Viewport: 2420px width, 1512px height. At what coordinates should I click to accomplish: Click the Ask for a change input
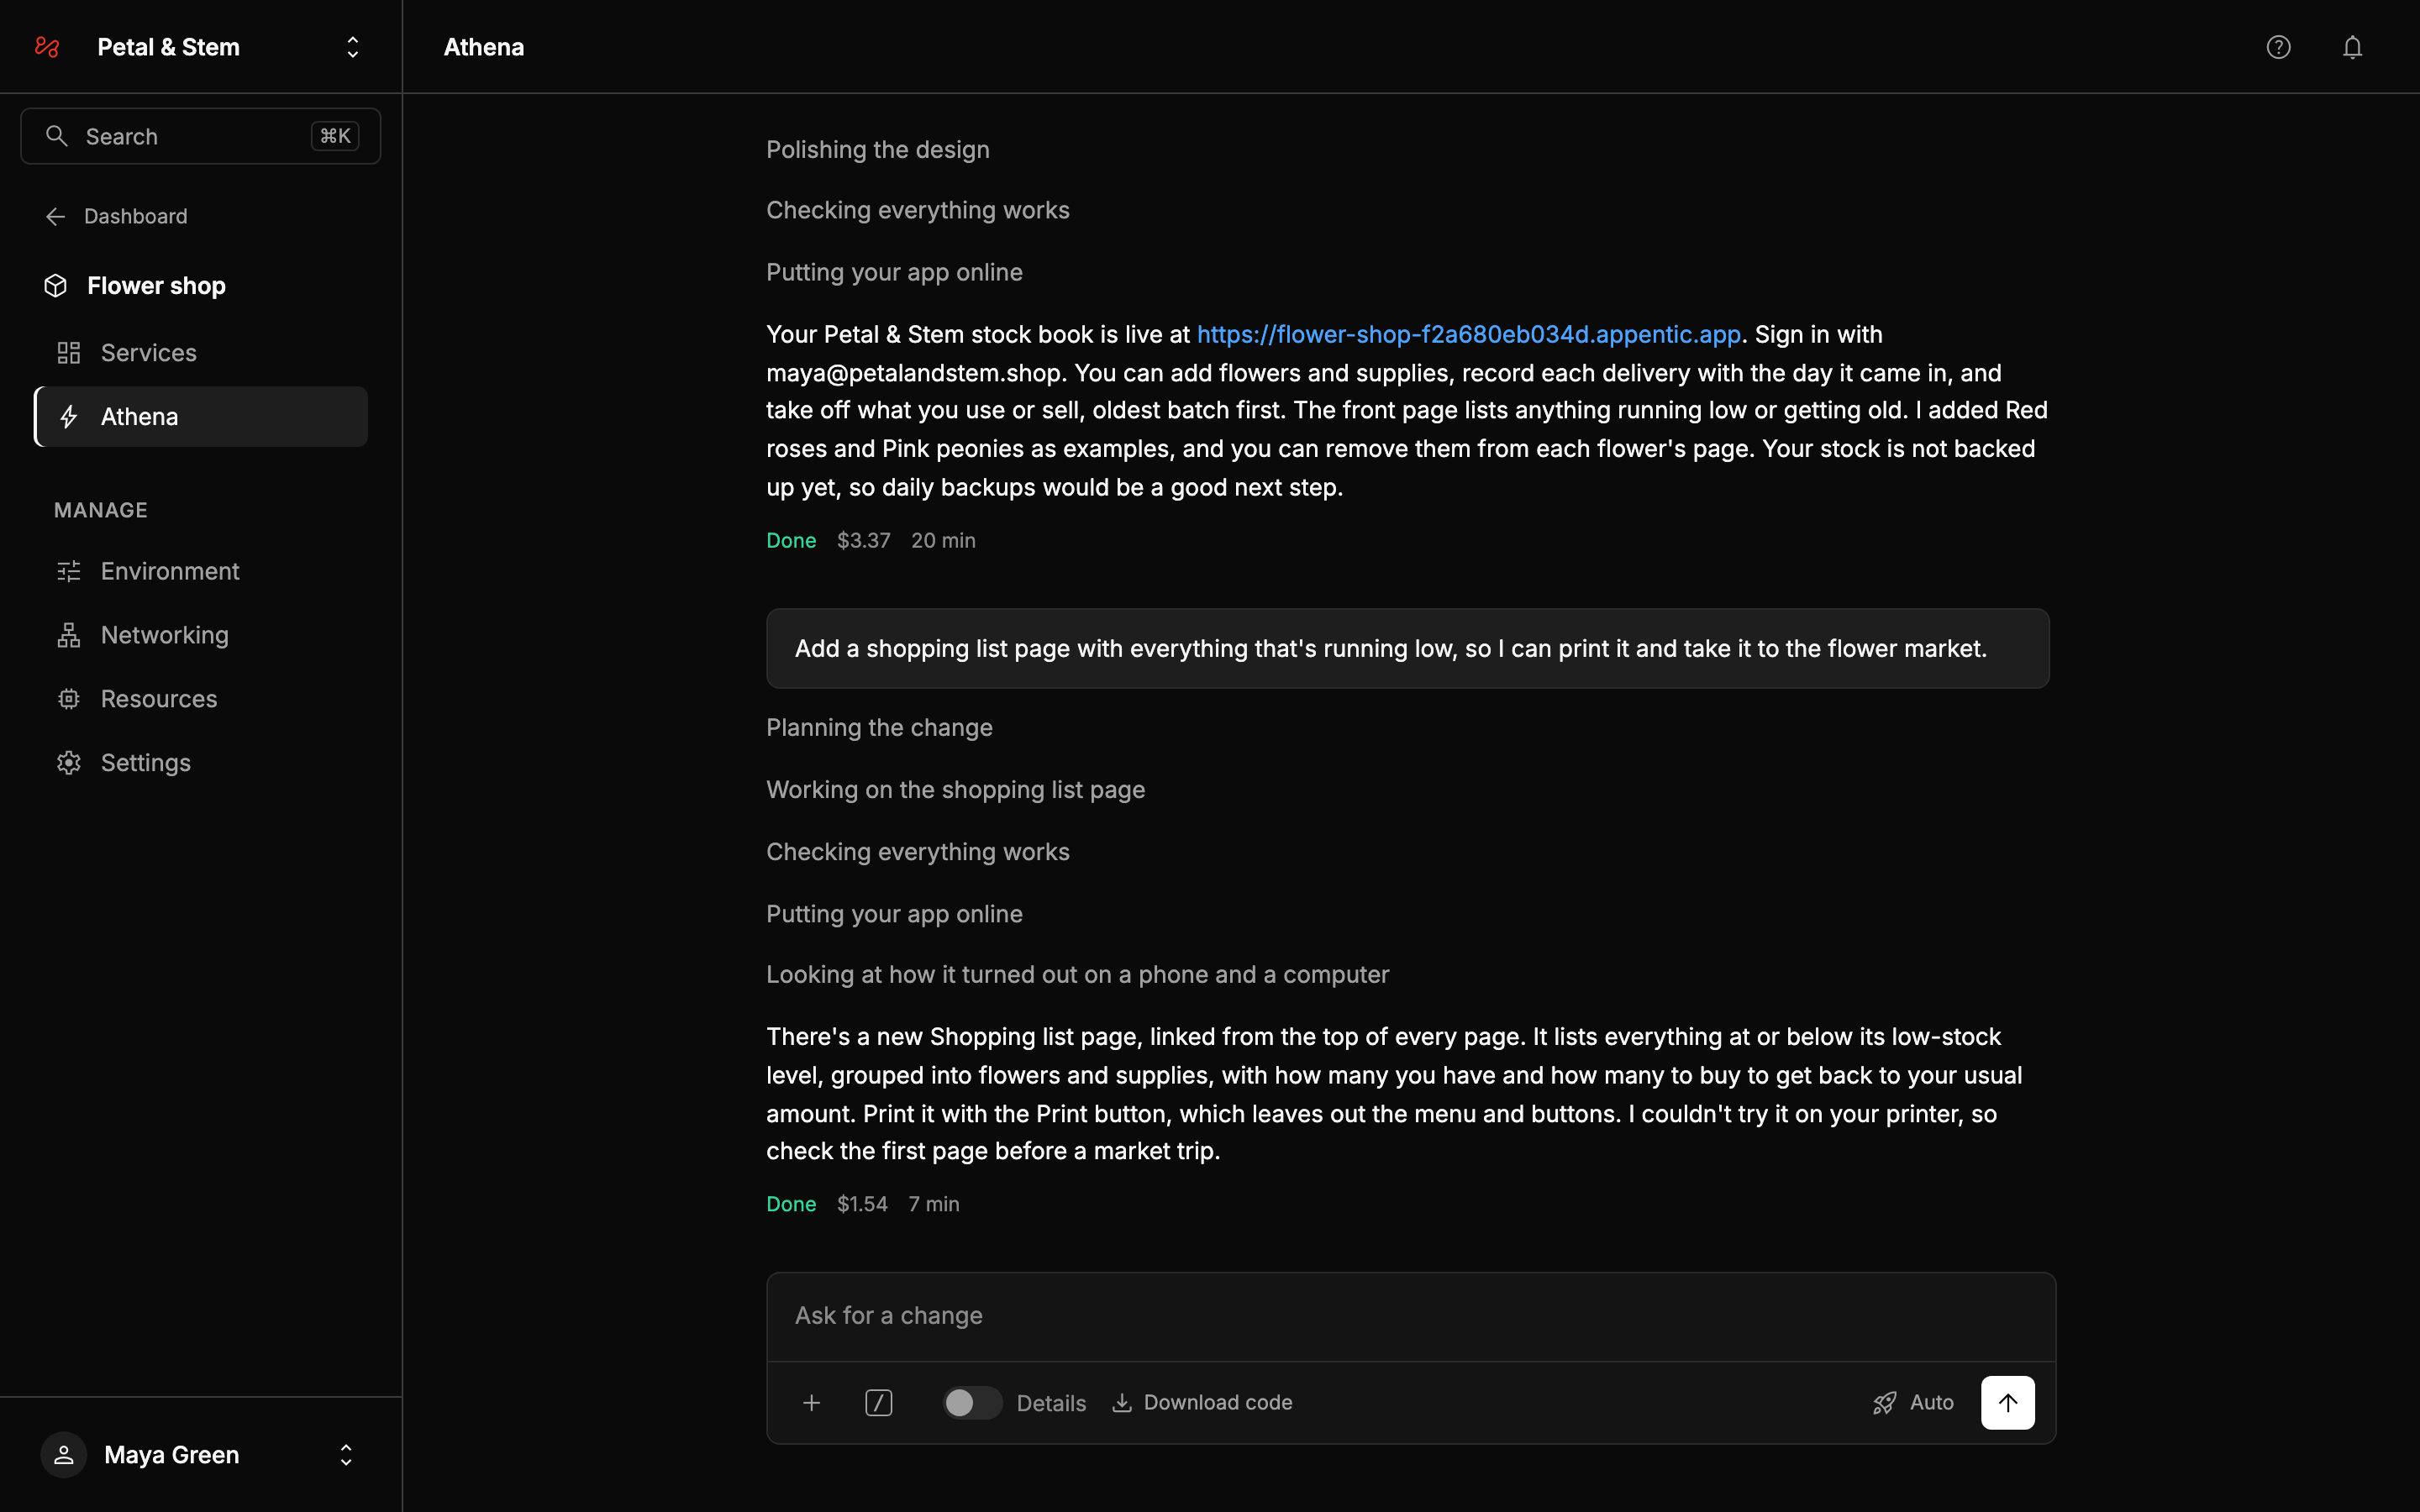[1410, 1316]
